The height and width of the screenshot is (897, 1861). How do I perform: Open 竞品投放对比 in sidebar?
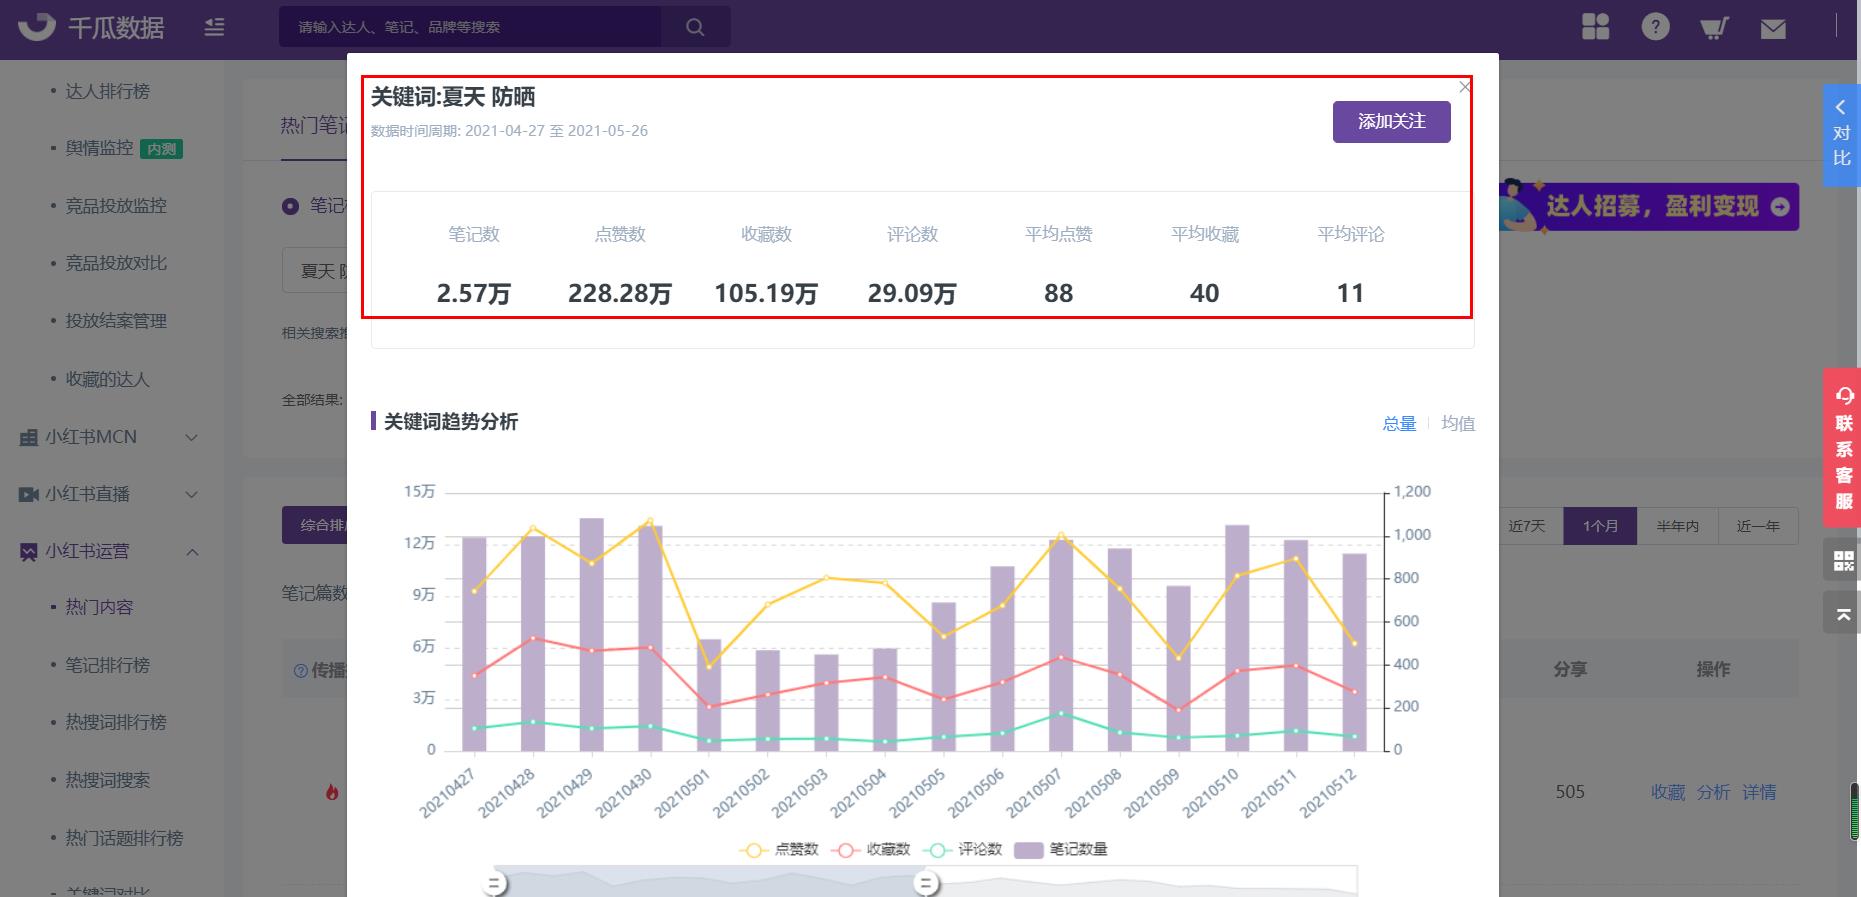[116, 263]
